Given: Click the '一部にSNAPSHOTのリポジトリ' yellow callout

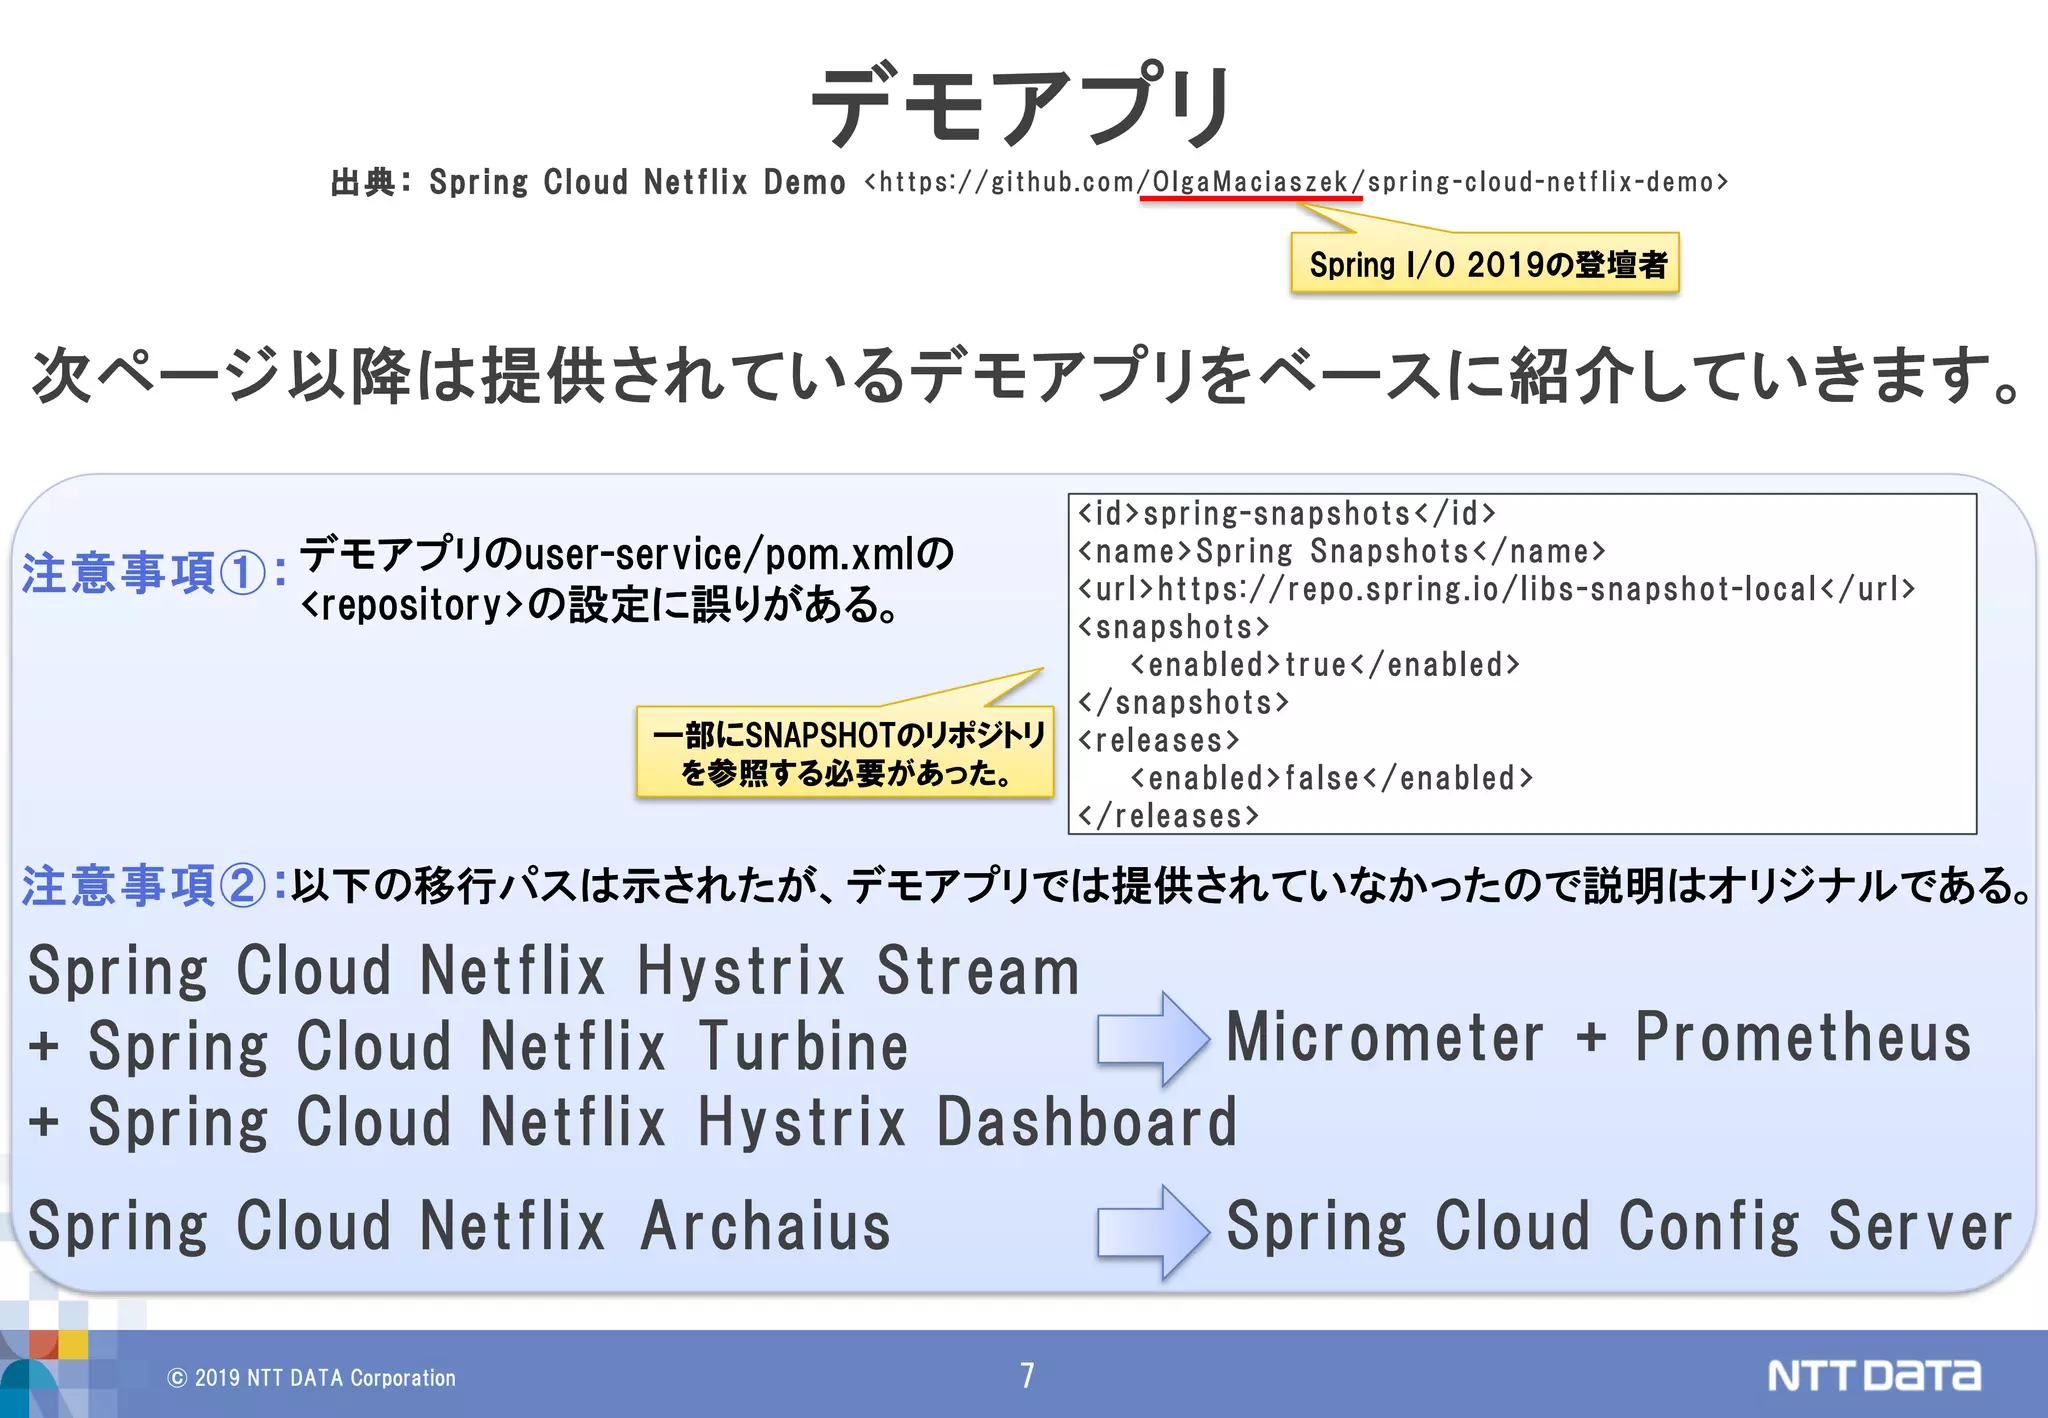Looking at the screenshot, I should (845, 753).
